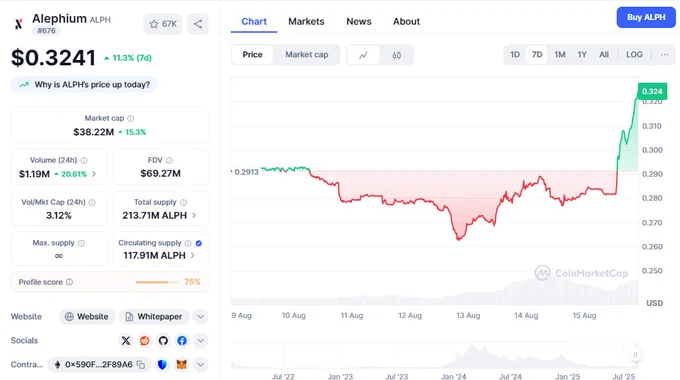Click the MetaMask fox icon
Image resolution: width=680 pixels, height=380 pixels.
[x=182, y=365]
